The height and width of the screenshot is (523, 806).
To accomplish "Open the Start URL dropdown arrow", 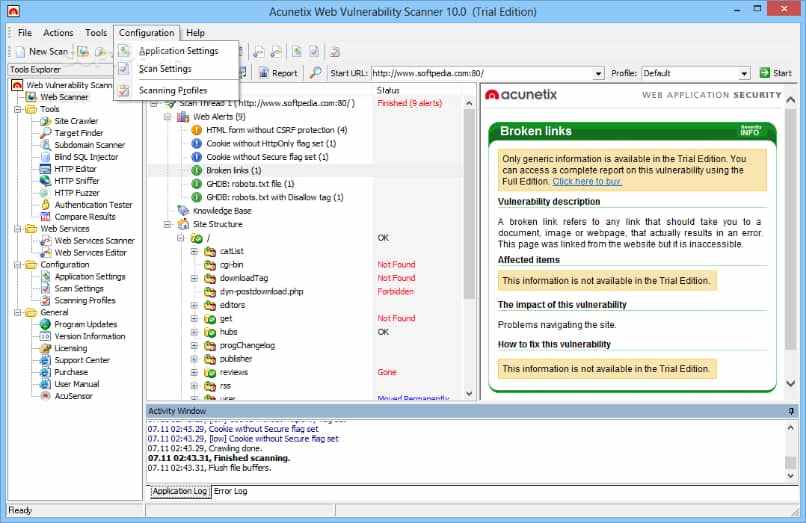I will (598, 74).
